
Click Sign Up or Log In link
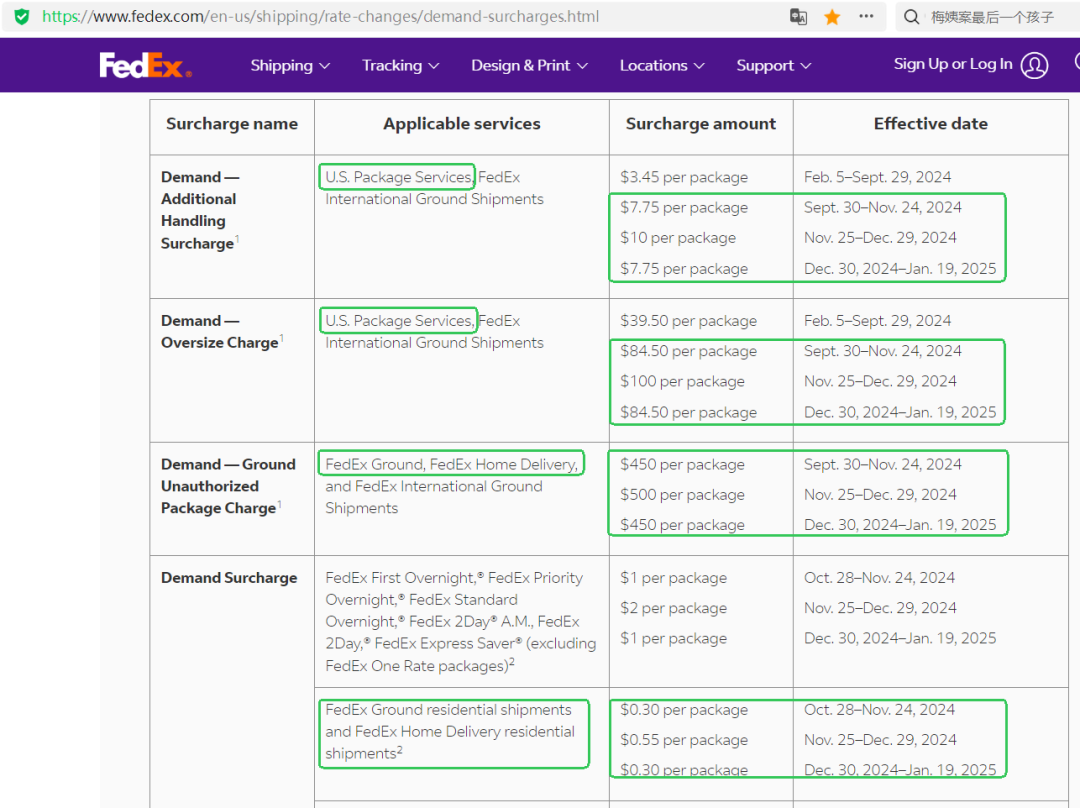(x=953, y=64)
